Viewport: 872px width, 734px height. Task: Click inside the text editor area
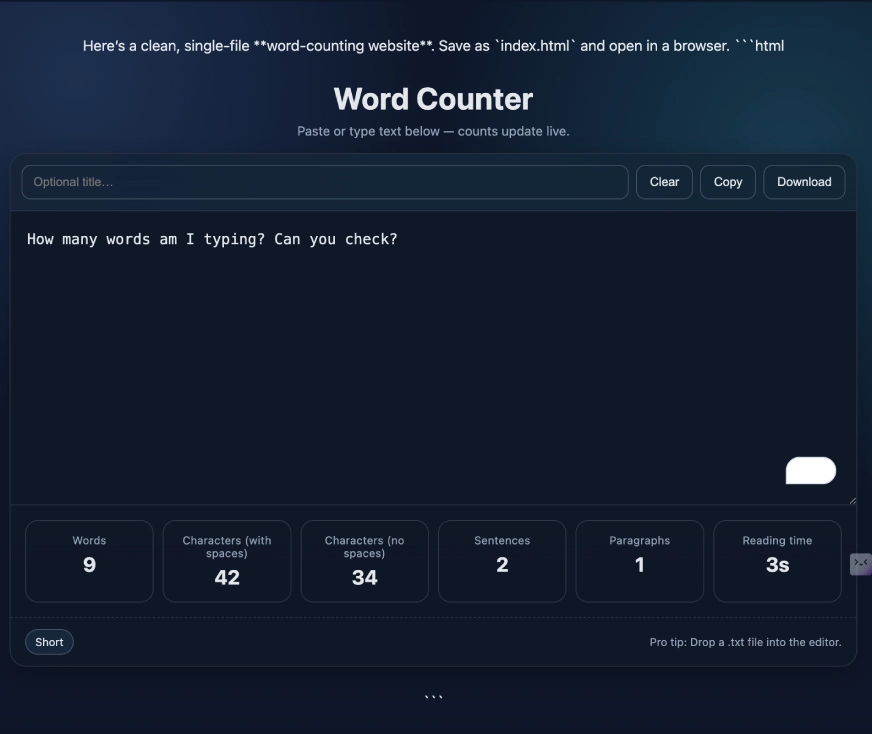click(433, 358)
